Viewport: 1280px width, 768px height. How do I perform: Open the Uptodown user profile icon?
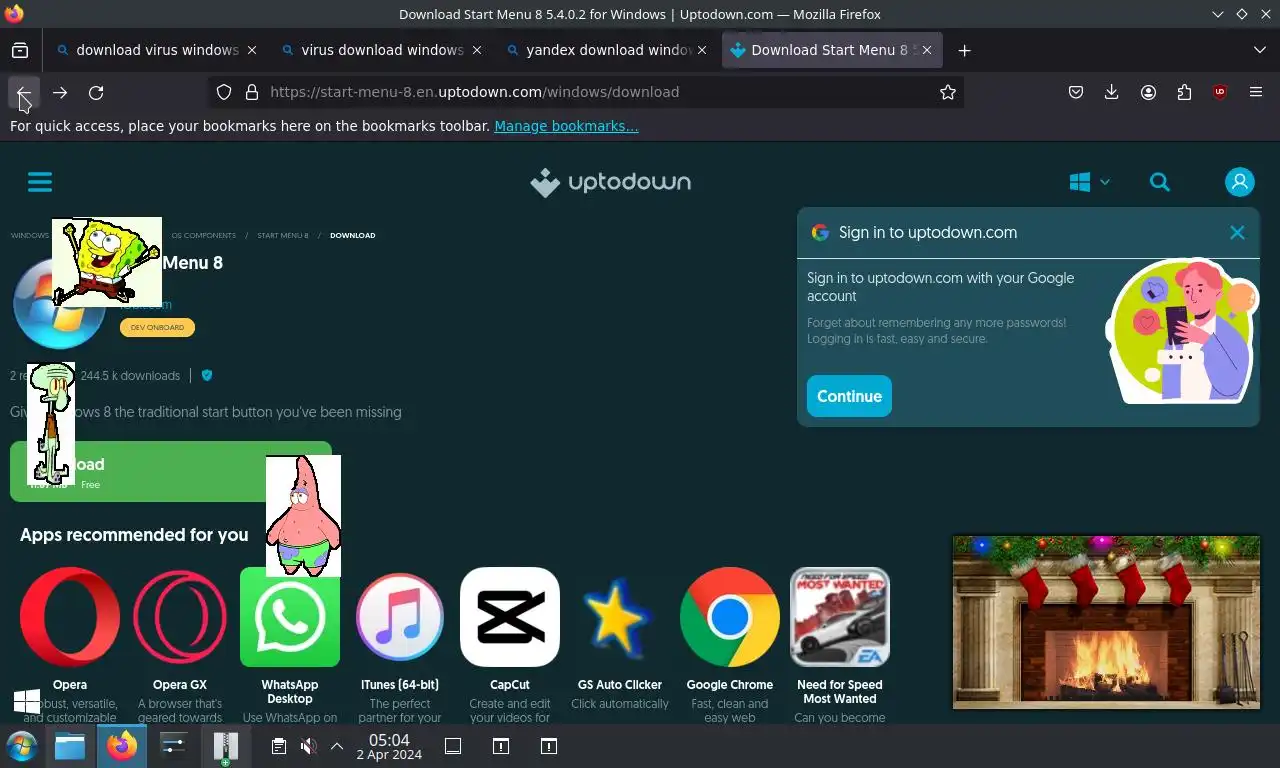1240,182
